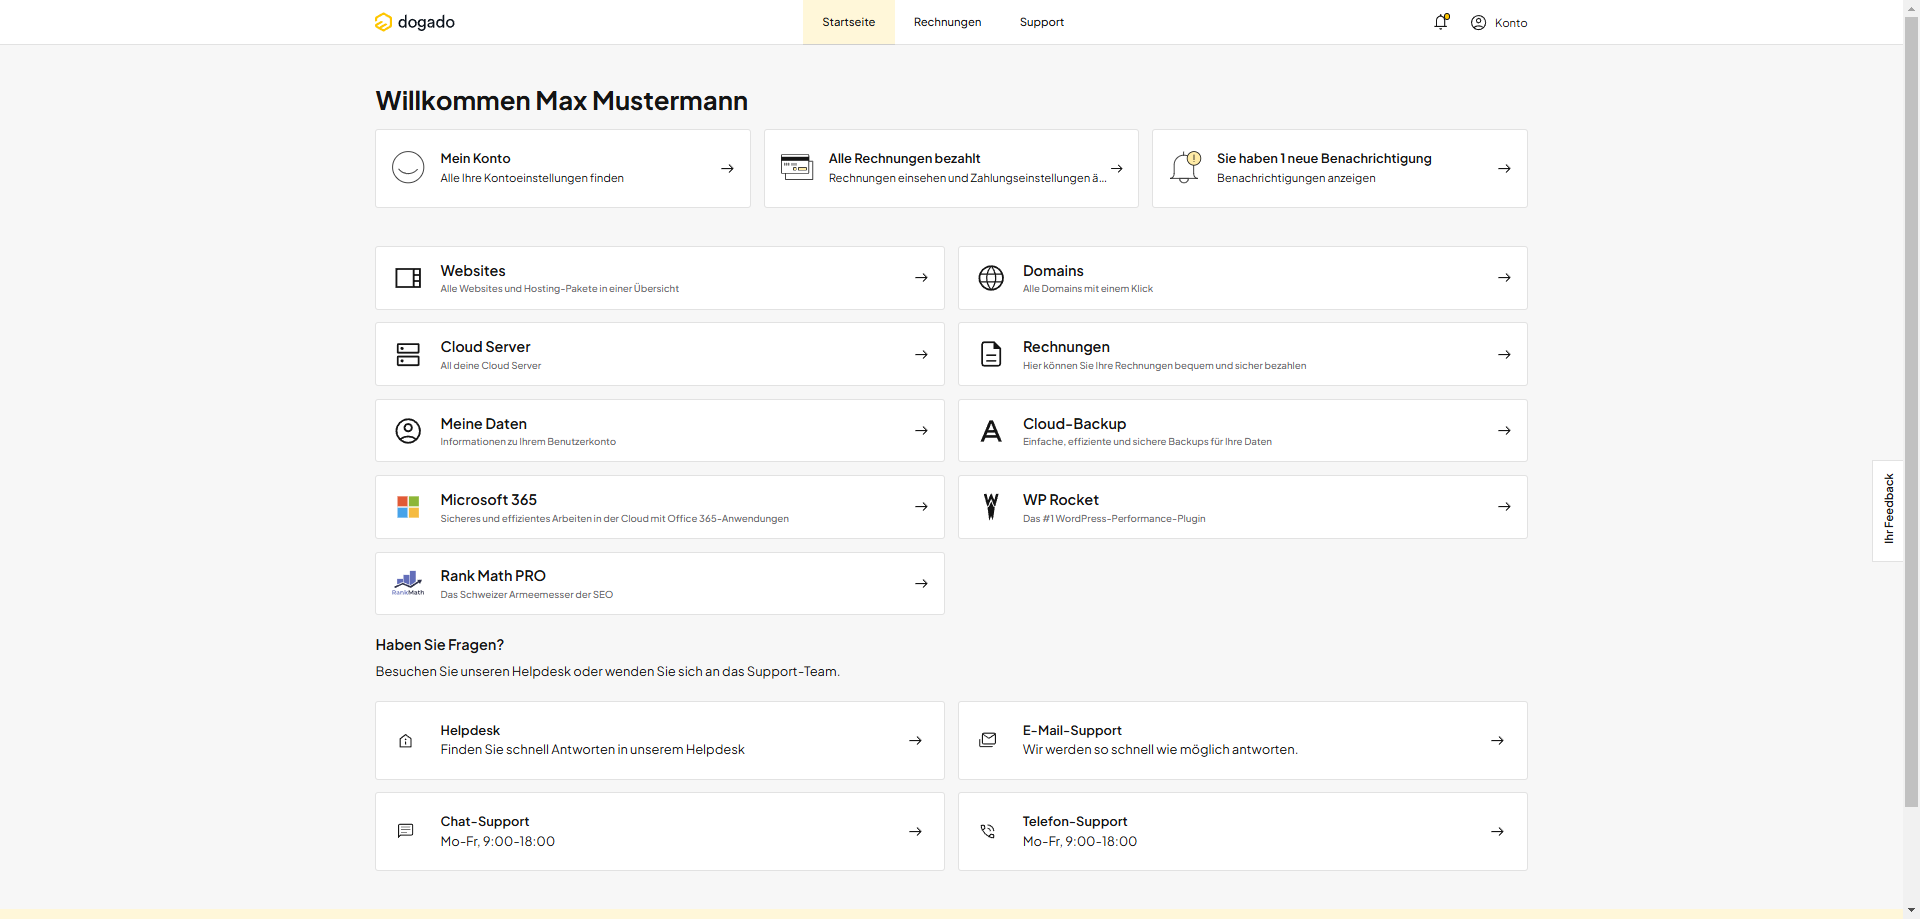The image size is (1920, 919).
Task: Click the credit card invoice icon
Action: (x=797, y=168)
